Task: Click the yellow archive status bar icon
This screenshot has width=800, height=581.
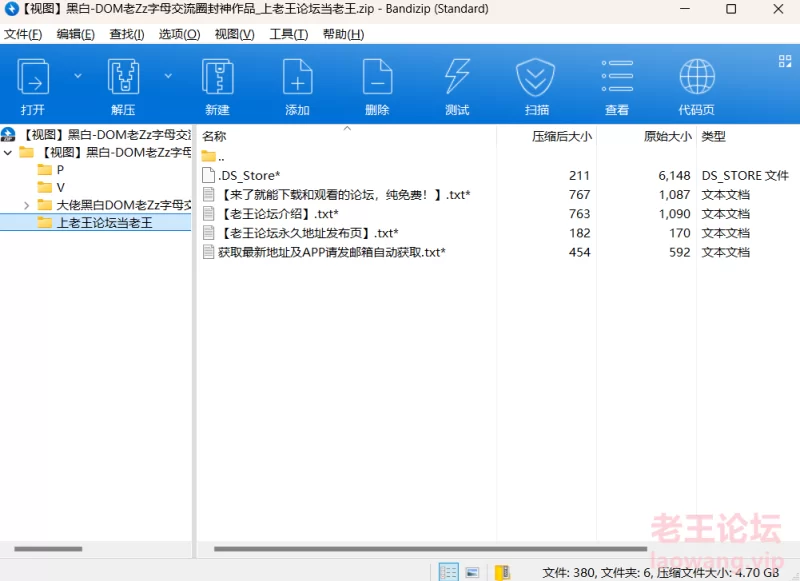Action: [x=503, y=572]
